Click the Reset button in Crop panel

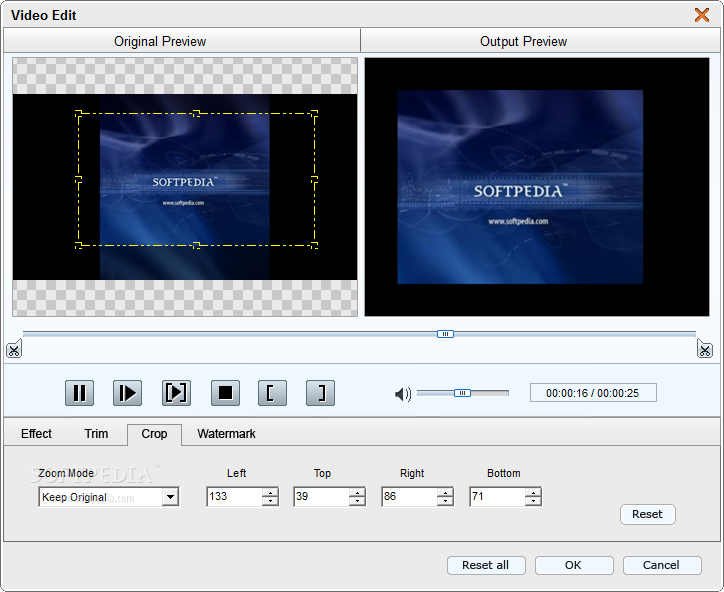(647, 514)
